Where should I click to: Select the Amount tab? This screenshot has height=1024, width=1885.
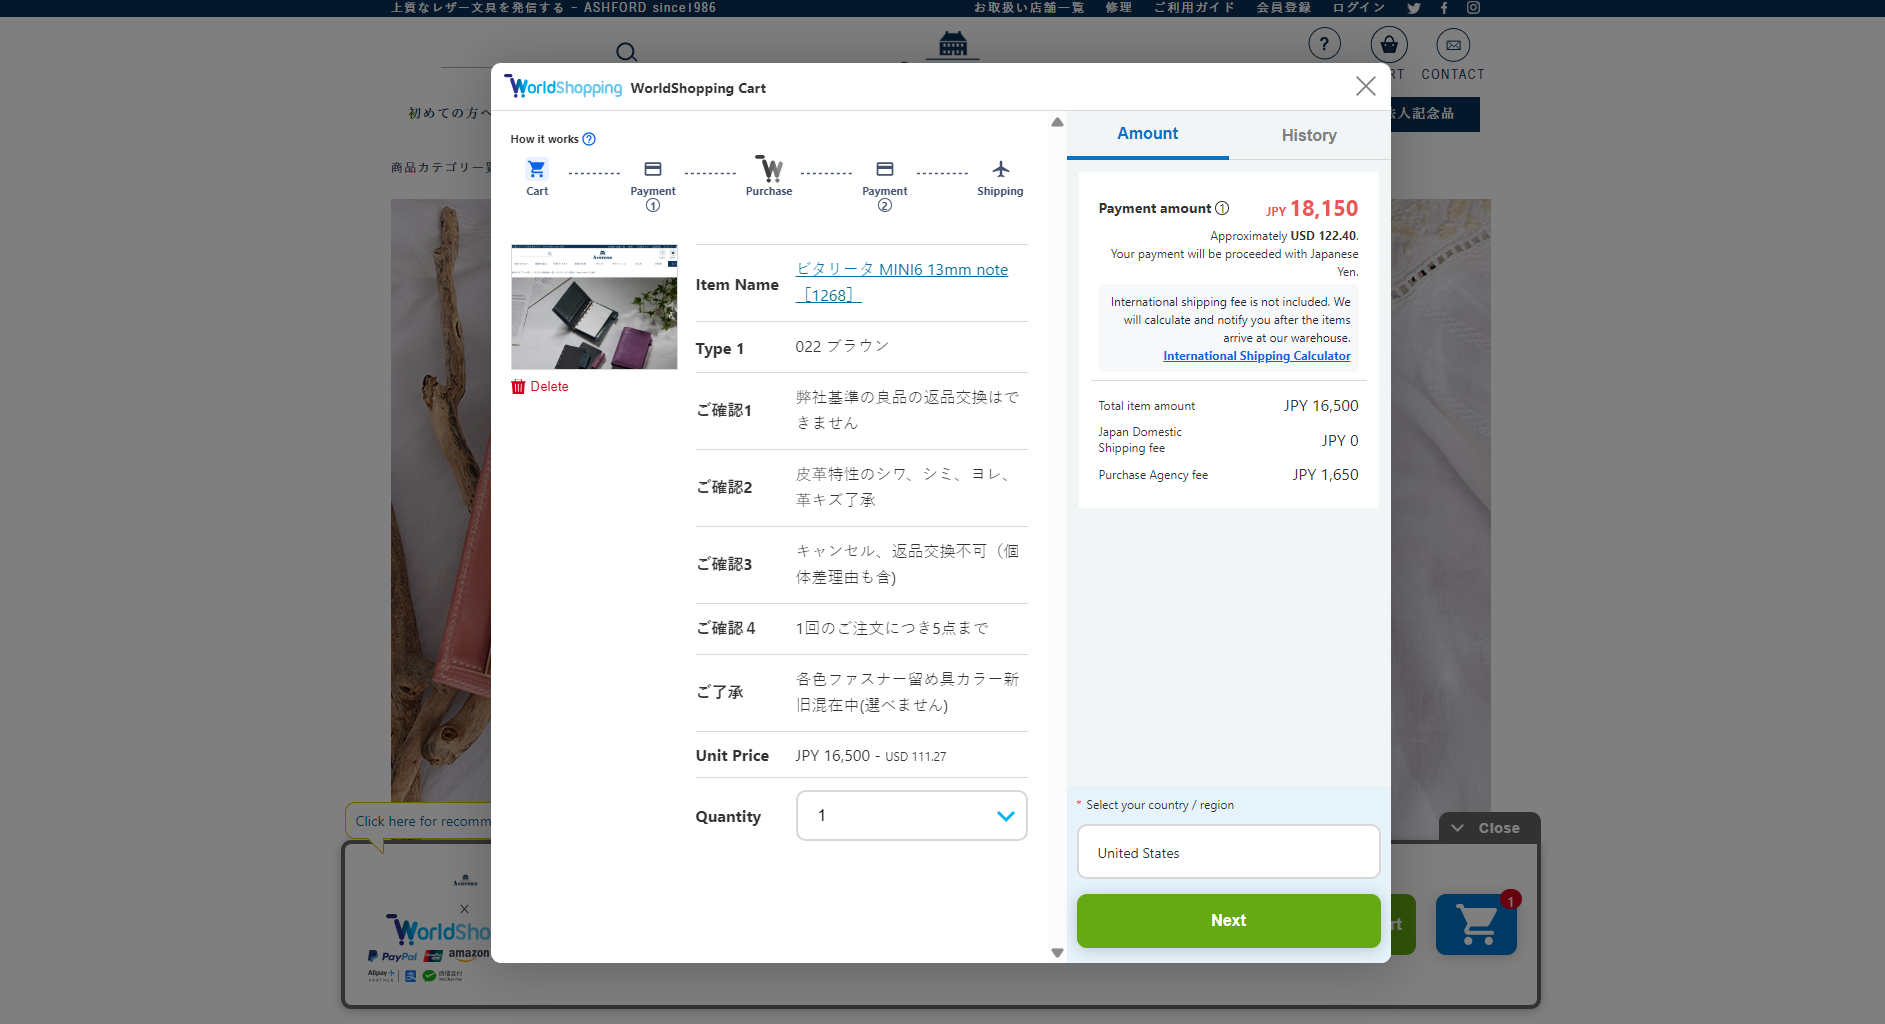click(x=1147, y=133)
